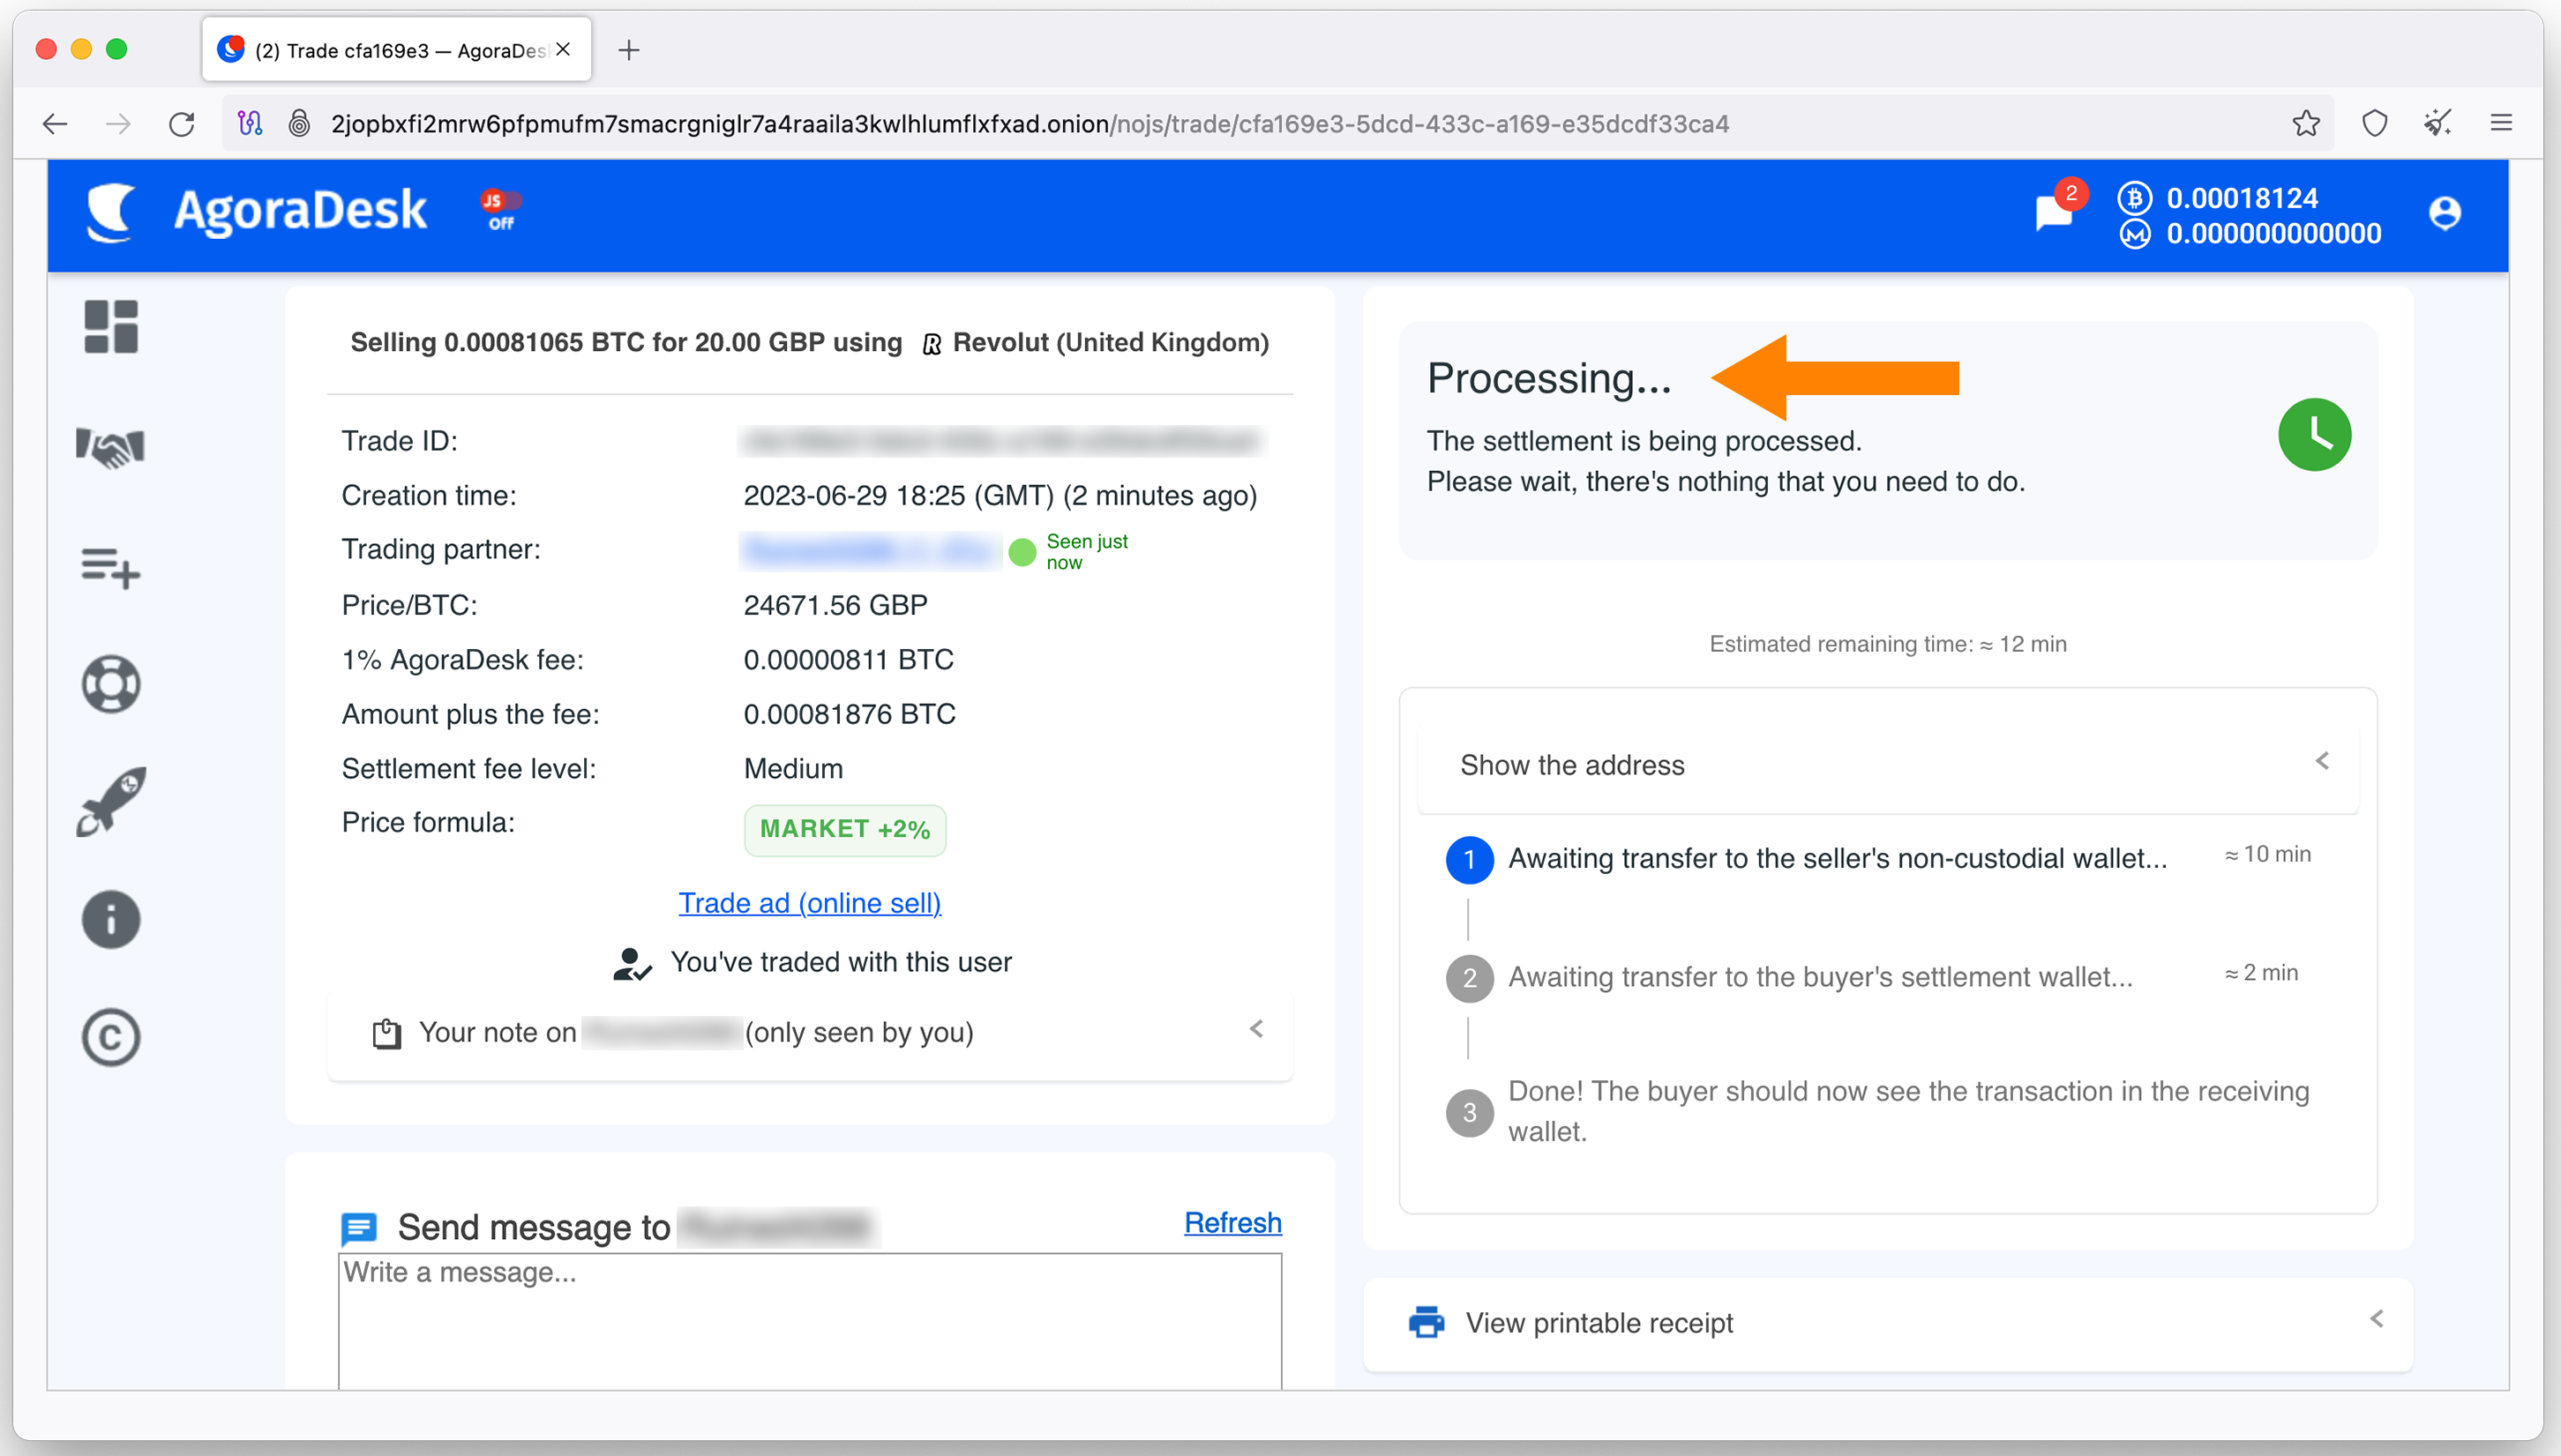Expand the Show the address section
The image size is (2561, 1456).
pos(1888,765)
